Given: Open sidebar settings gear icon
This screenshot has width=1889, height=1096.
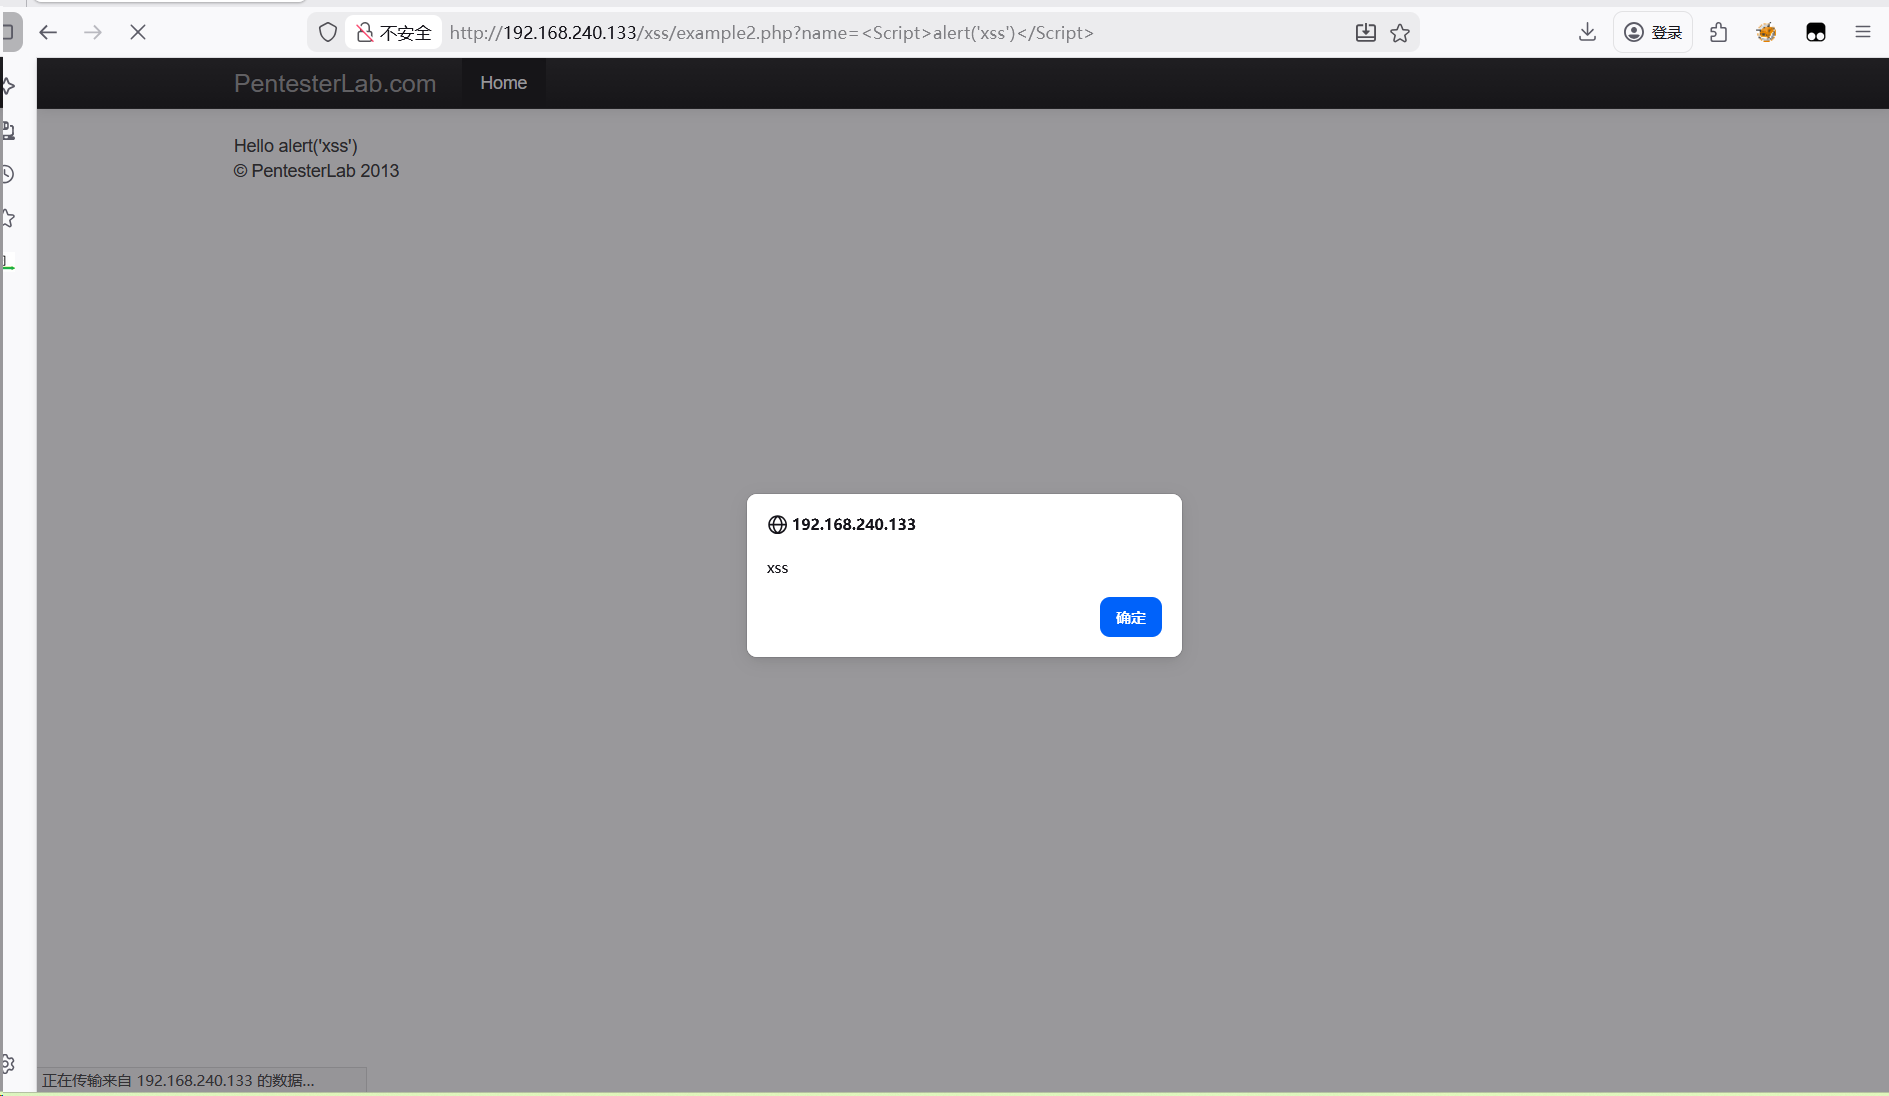Looking at the screenshot, I should tap(8, 1064).
